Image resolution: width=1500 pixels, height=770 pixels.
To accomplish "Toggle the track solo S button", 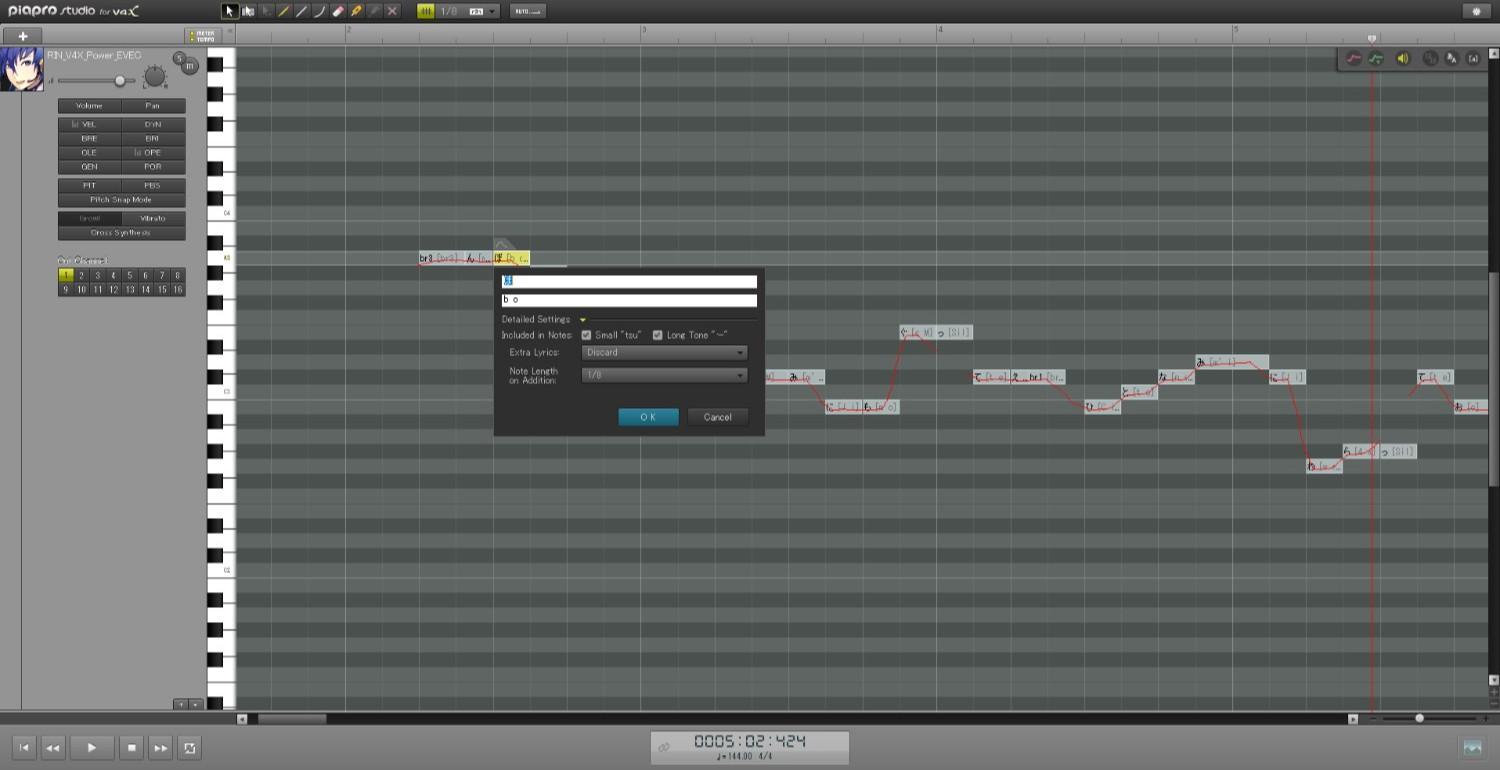I will [179, 59].
